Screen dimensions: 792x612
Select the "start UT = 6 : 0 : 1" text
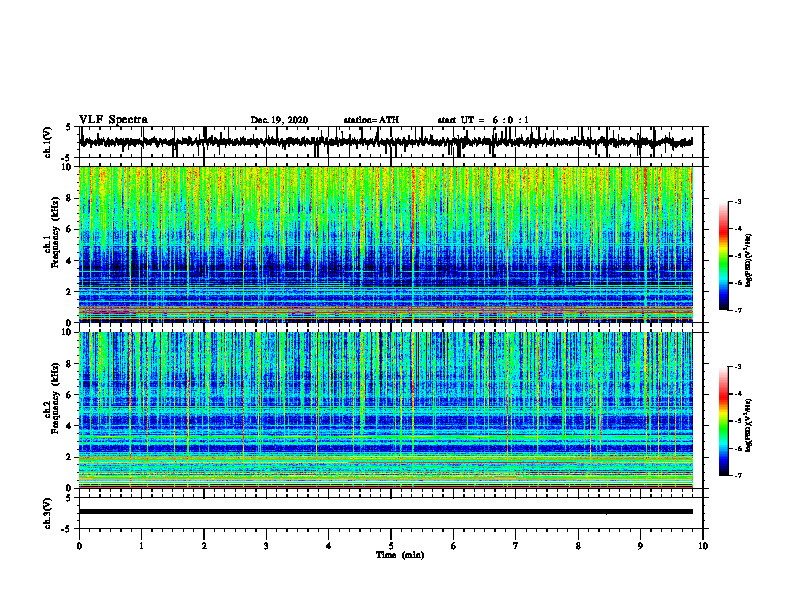[483, 120]
